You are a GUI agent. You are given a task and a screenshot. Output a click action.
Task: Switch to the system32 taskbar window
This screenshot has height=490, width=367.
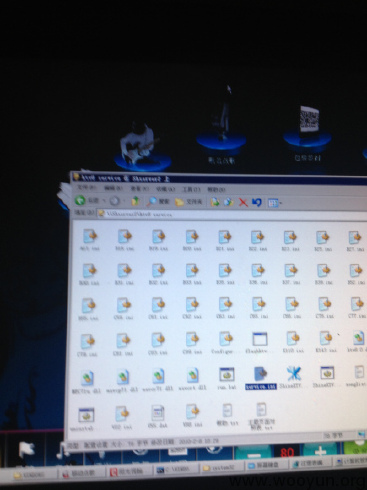(222, 468)
